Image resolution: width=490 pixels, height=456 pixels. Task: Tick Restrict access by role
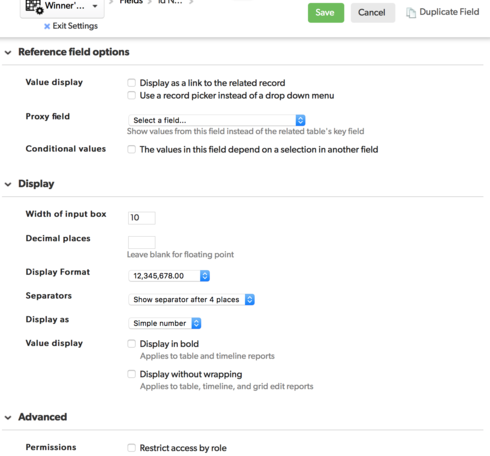click(132, 447)
